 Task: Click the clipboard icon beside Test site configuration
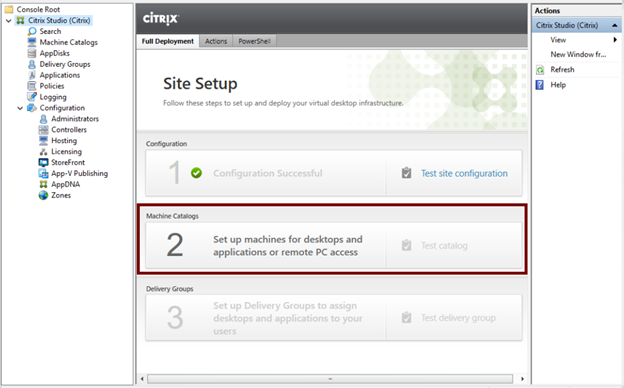click(406, 173)
